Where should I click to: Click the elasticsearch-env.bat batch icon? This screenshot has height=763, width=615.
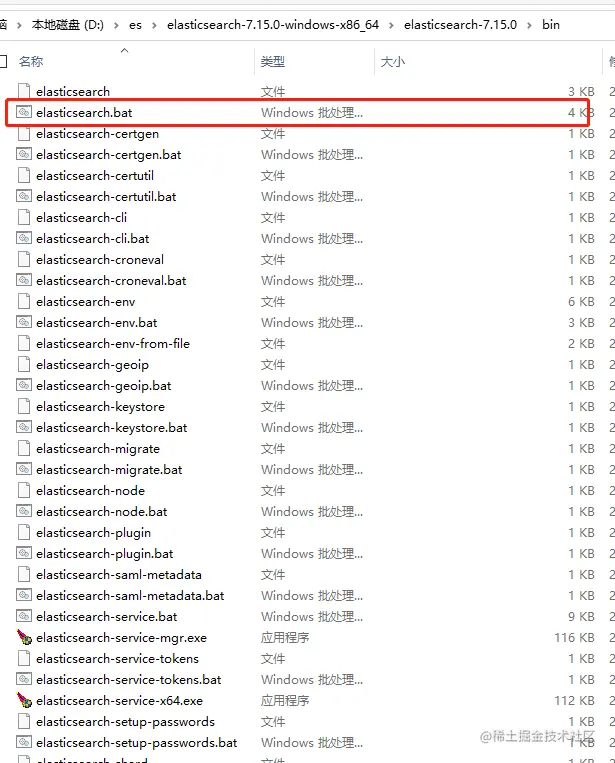coord(24,322)
